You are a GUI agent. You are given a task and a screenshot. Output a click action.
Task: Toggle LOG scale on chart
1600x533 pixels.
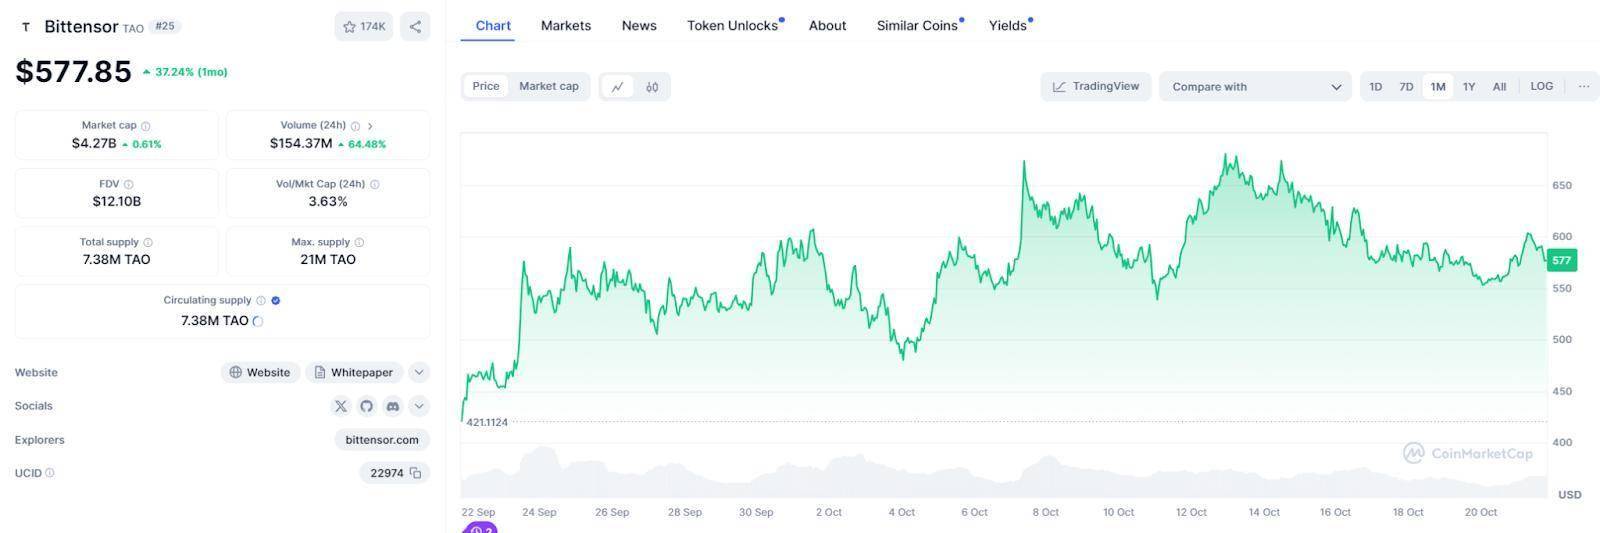[x=1542, y=87]
